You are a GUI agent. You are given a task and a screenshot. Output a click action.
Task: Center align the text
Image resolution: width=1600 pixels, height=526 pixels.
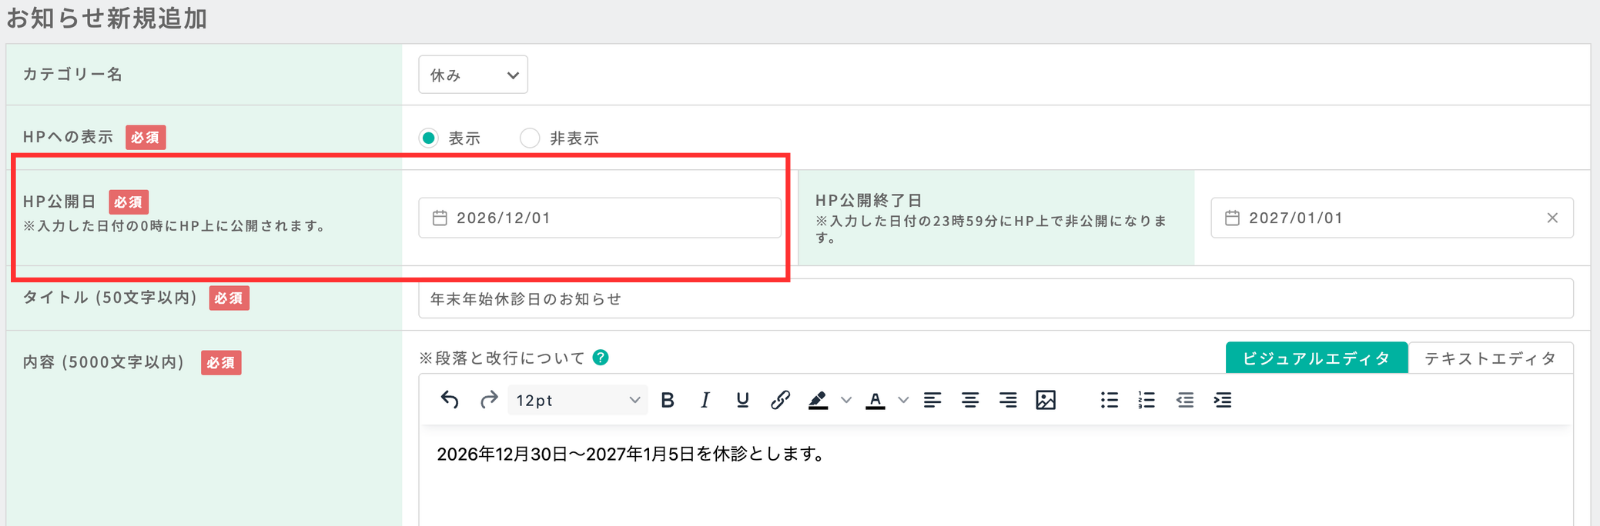(x=970, y=400)
